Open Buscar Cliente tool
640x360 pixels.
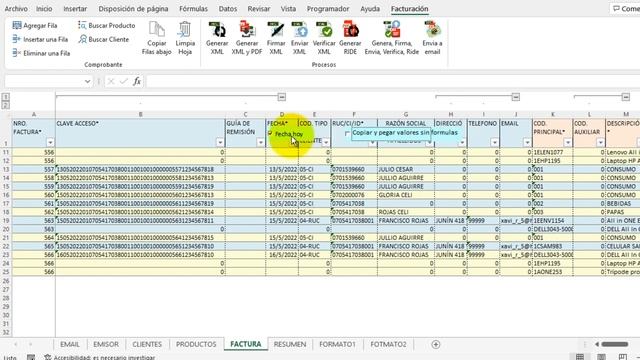click(104, 39)
